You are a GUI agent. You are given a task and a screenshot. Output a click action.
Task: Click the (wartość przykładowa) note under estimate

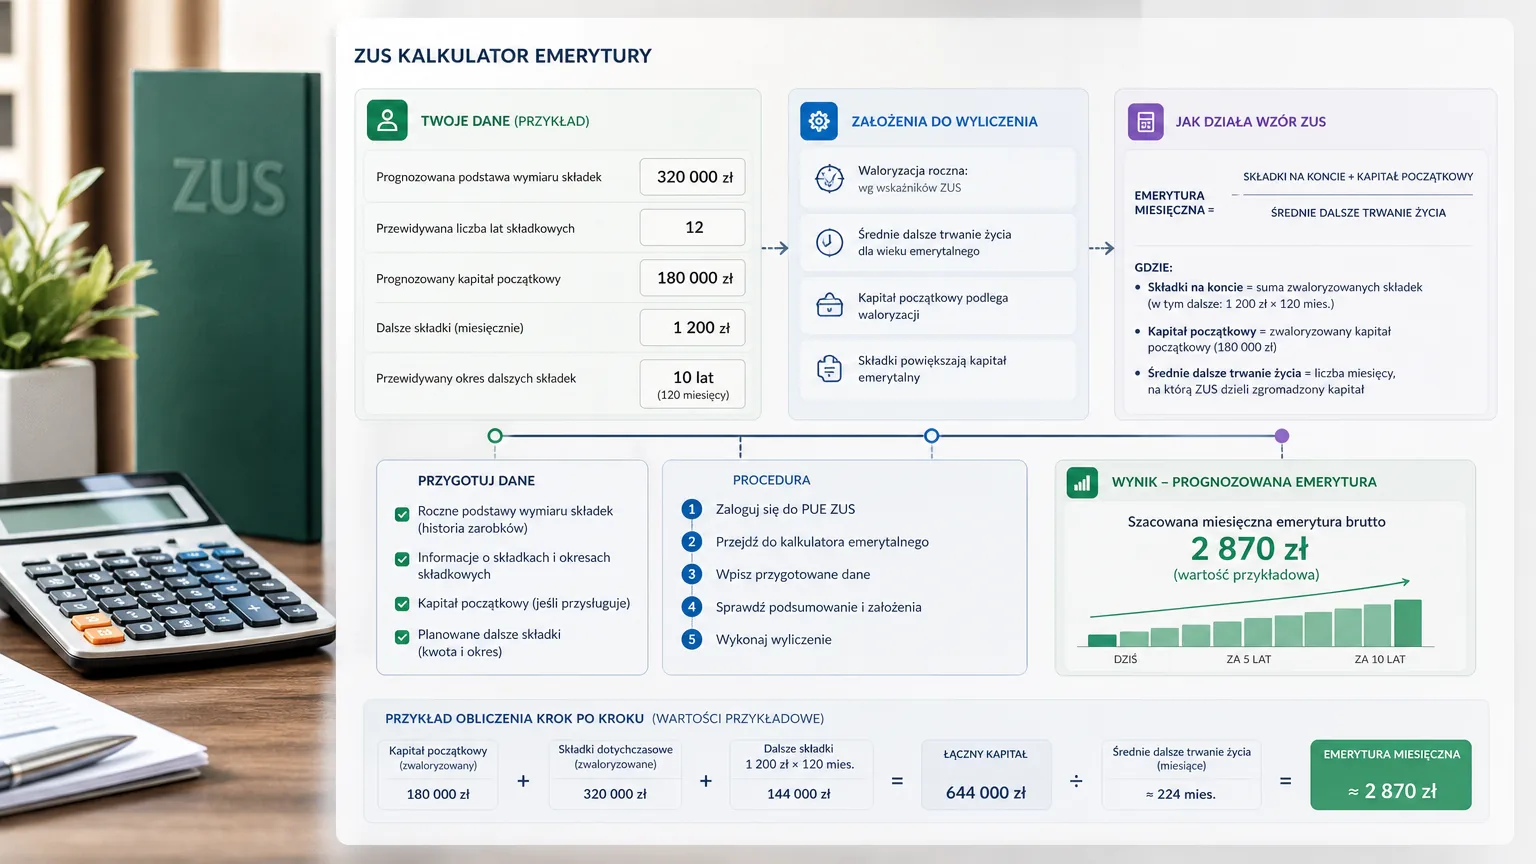click(1246, 575)
